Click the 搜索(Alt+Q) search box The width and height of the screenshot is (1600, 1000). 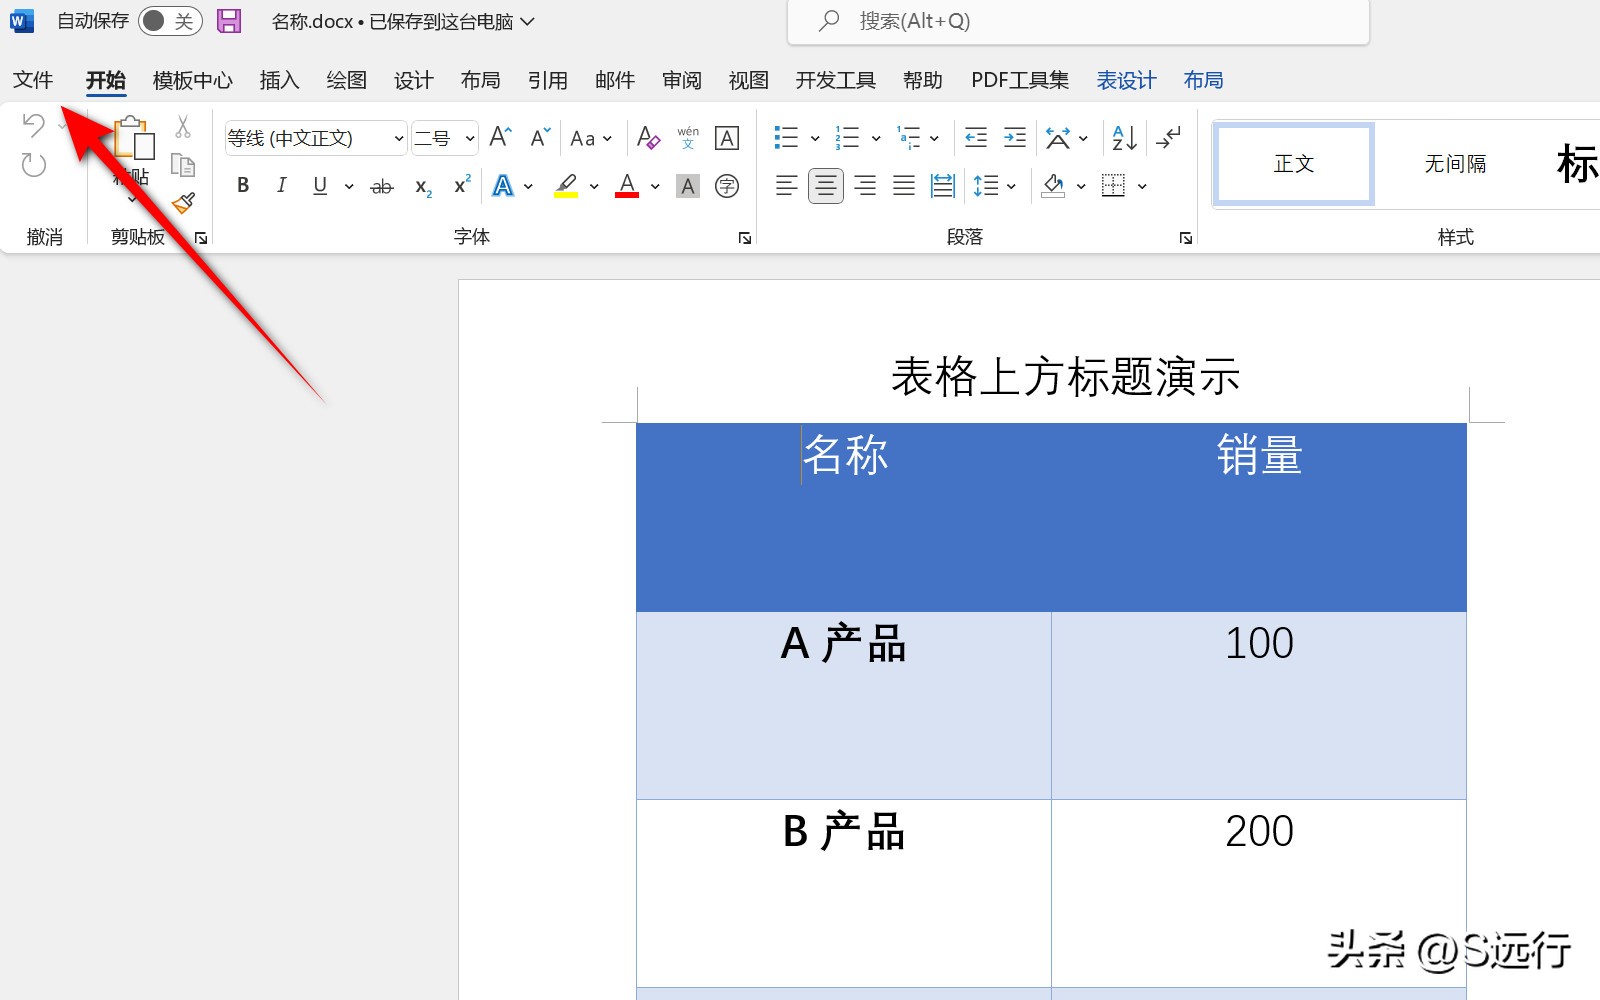1080,20
